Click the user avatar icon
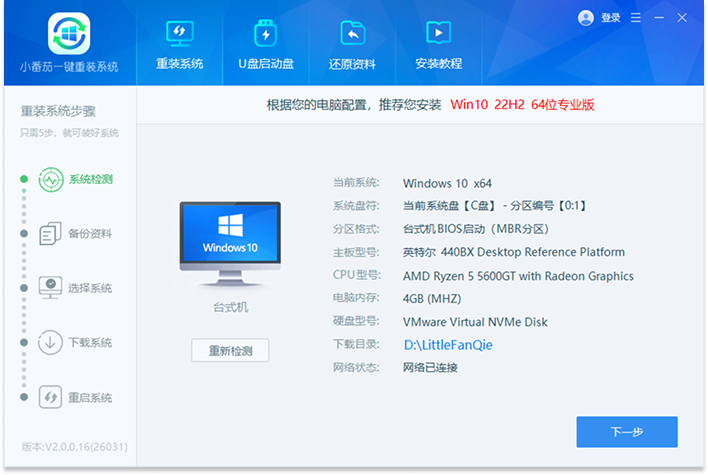708x475 pixels. click(x=586, y=18)
